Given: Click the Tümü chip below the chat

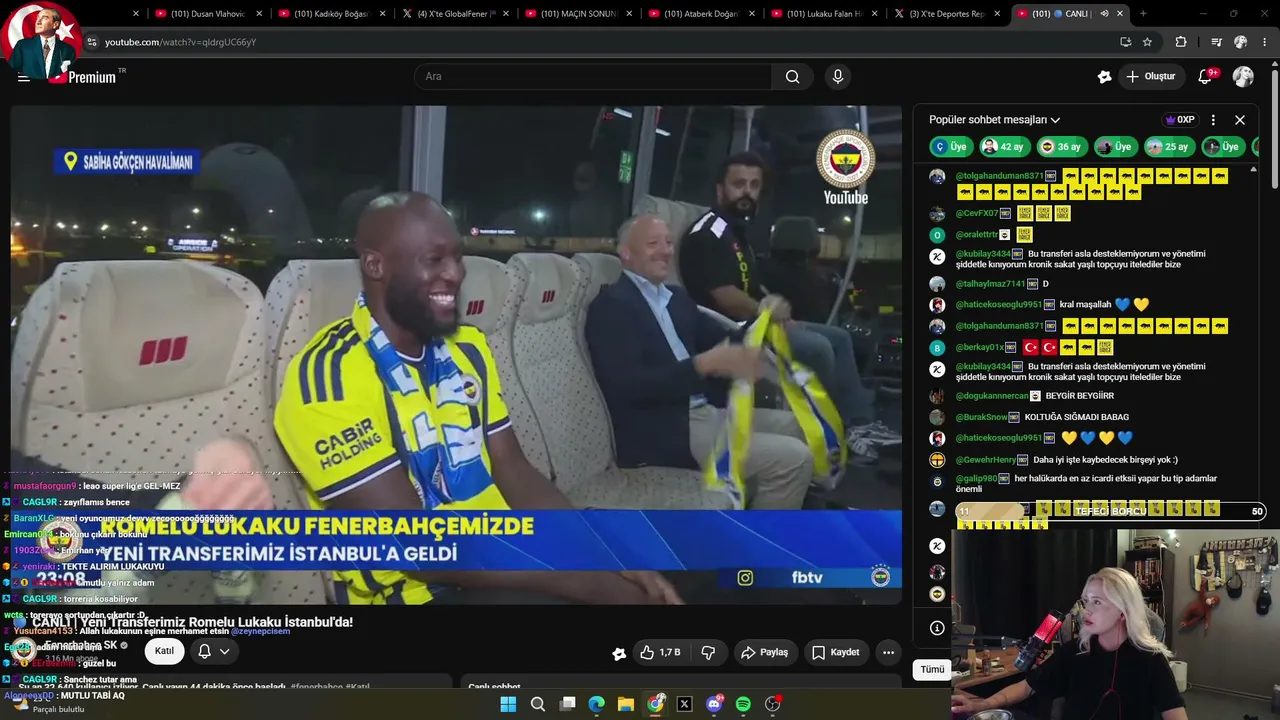Looking at the screenshot, I should tap(932, 669).
